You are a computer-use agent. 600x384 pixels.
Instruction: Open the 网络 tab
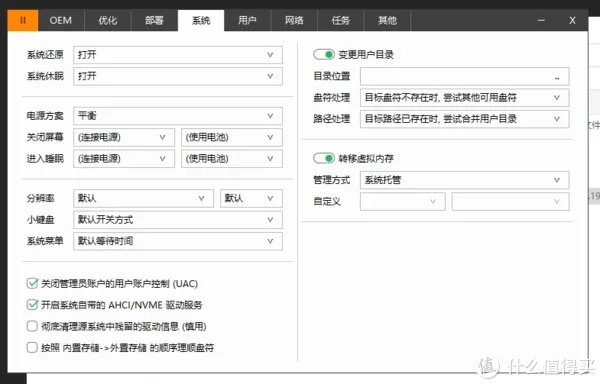(x=294, y=20)
